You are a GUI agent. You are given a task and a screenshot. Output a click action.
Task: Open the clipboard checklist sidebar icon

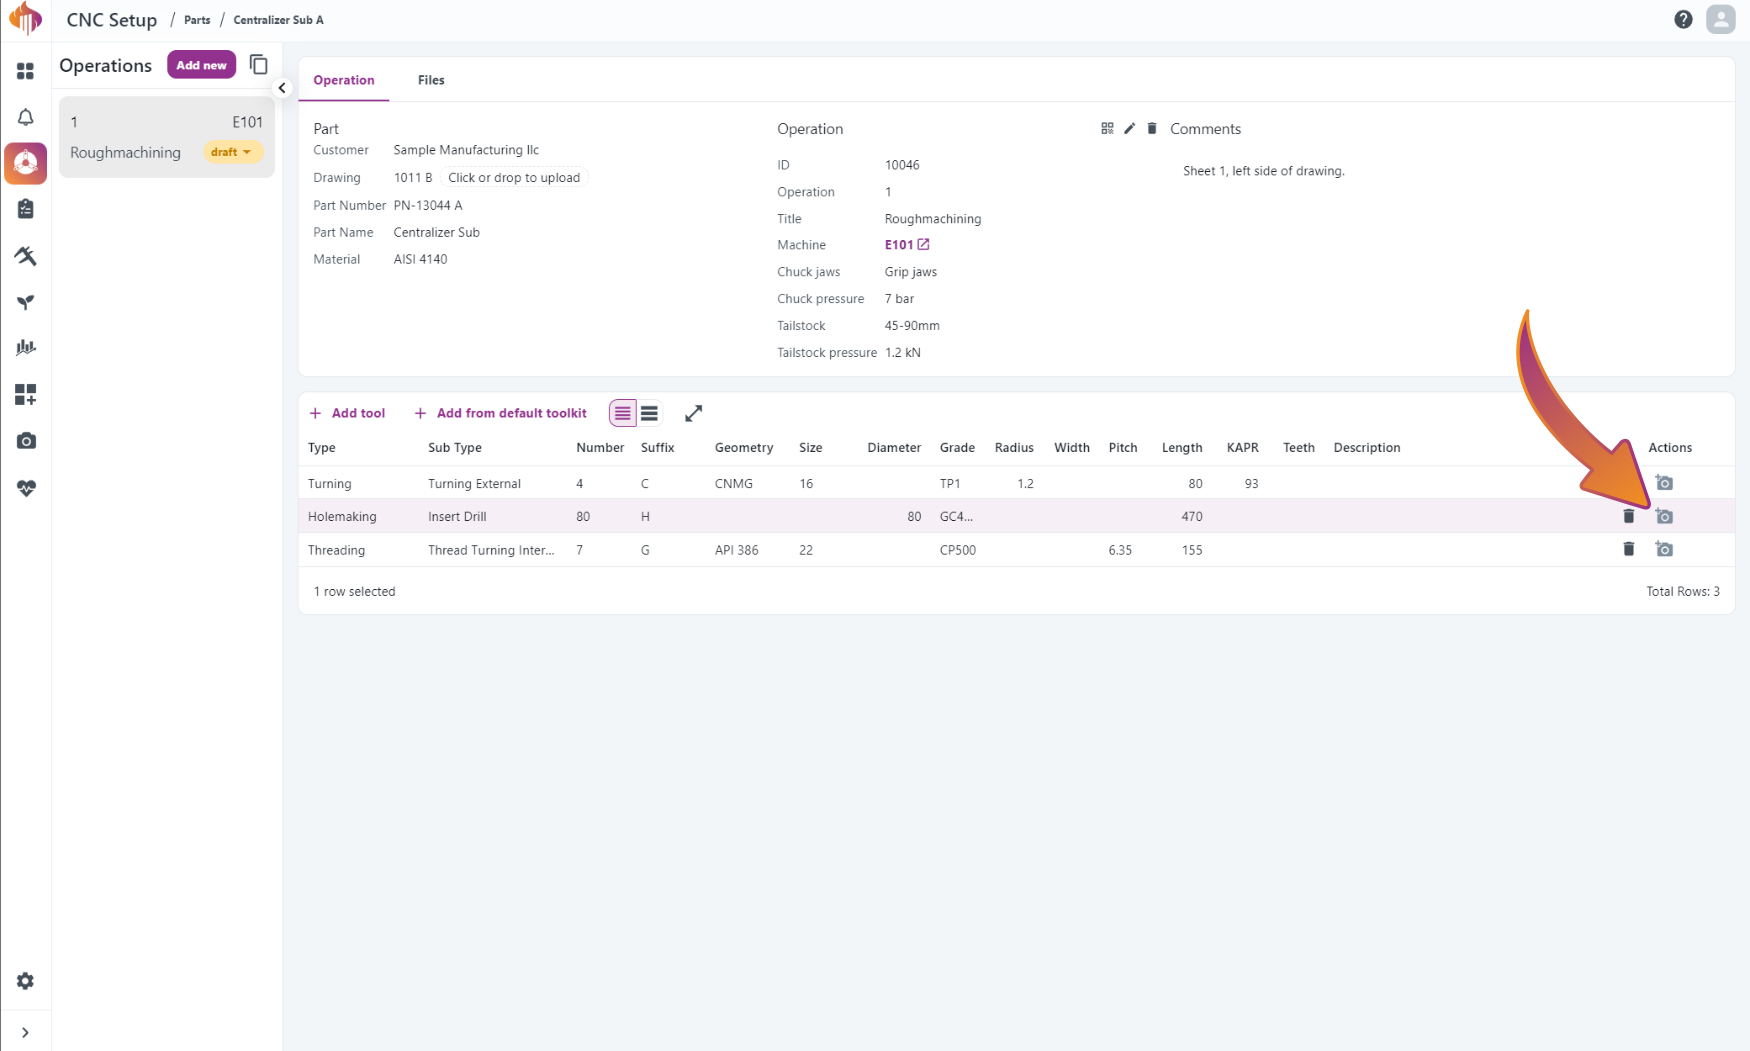pyautogui.click(x=25, y=209)
